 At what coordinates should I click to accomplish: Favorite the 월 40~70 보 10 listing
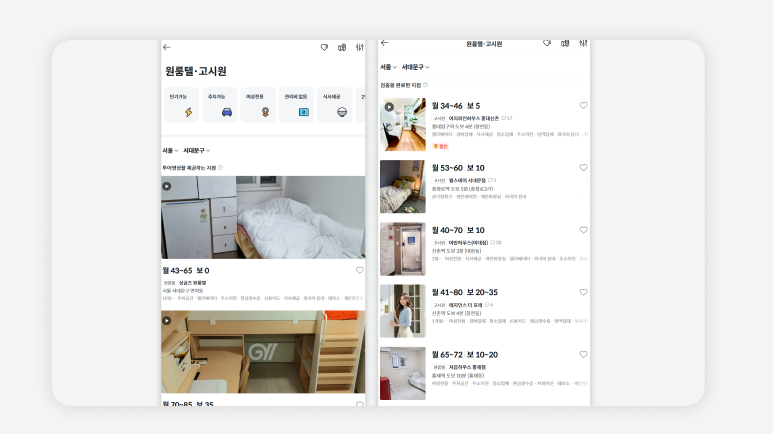coord(583,230)
